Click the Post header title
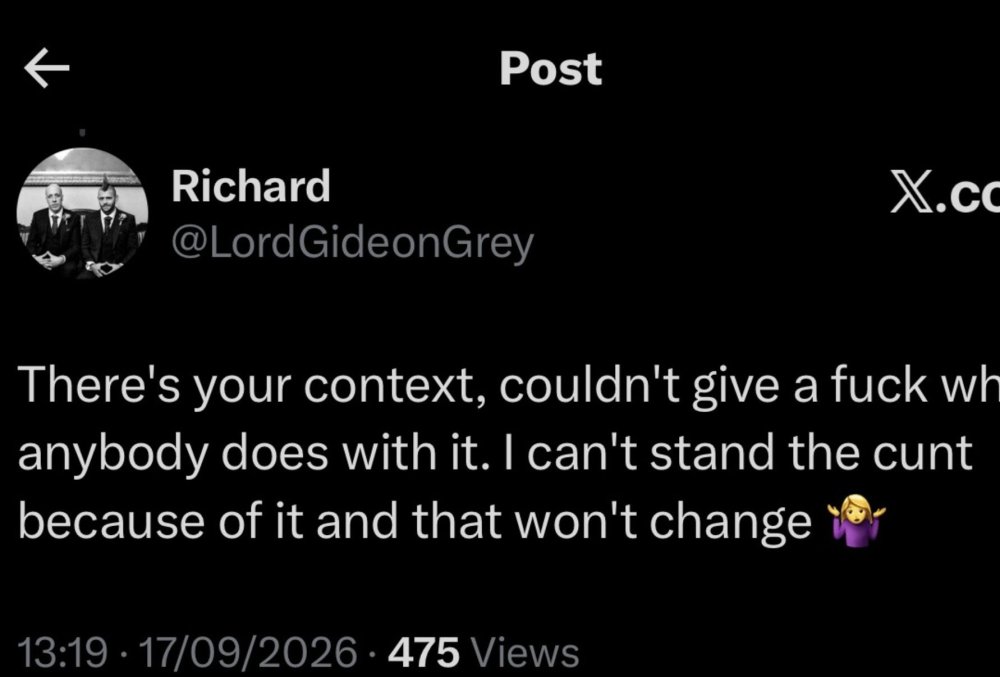 [x=550, y=68]
